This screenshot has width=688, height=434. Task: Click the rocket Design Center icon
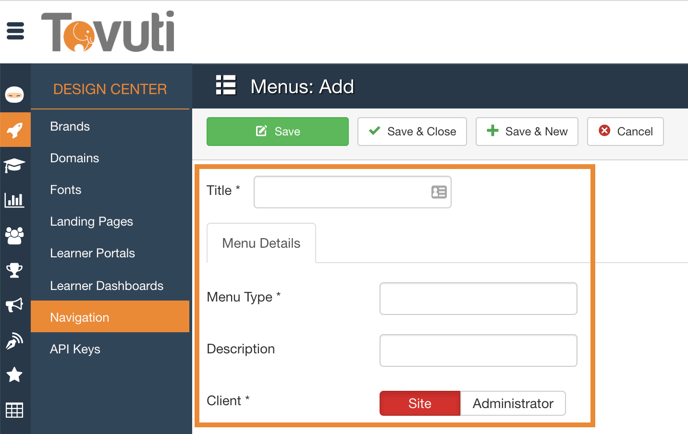tap(14, 130)
